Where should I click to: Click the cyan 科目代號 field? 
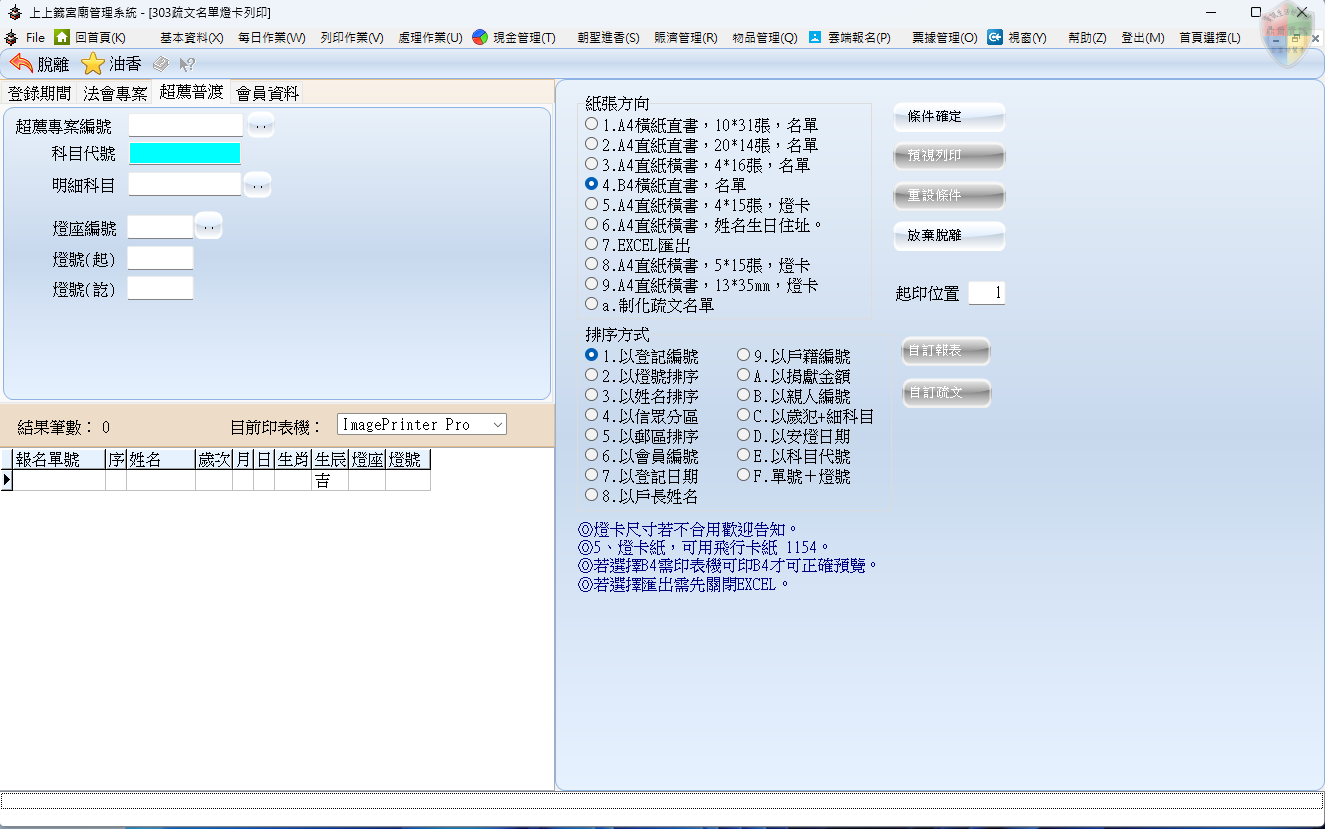(x=185, y=153)
